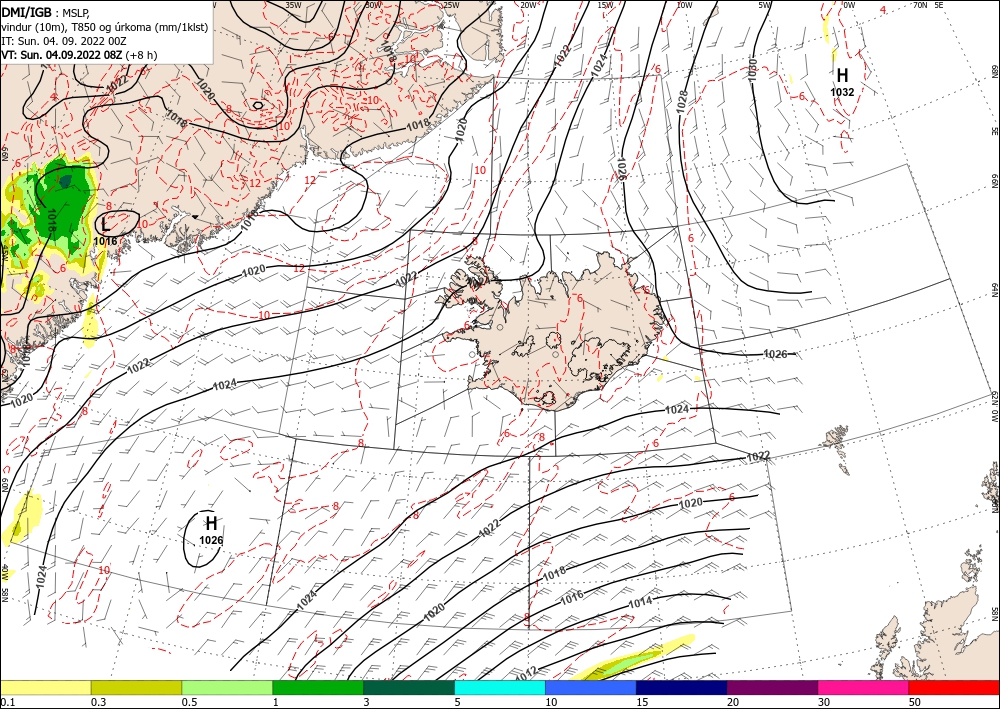The width and height of the screenshot is (1000, 709).
Task: Click the olive 0.3–0.5 legend swatch
Action: 136,687
